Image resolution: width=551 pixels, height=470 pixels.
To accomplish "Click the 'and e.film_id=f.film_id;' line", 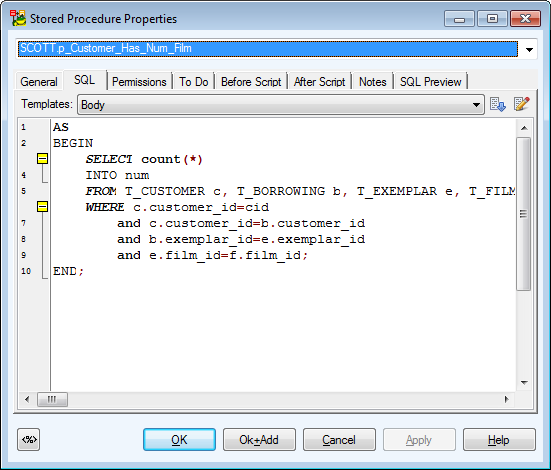I will (x=213, y=255).
